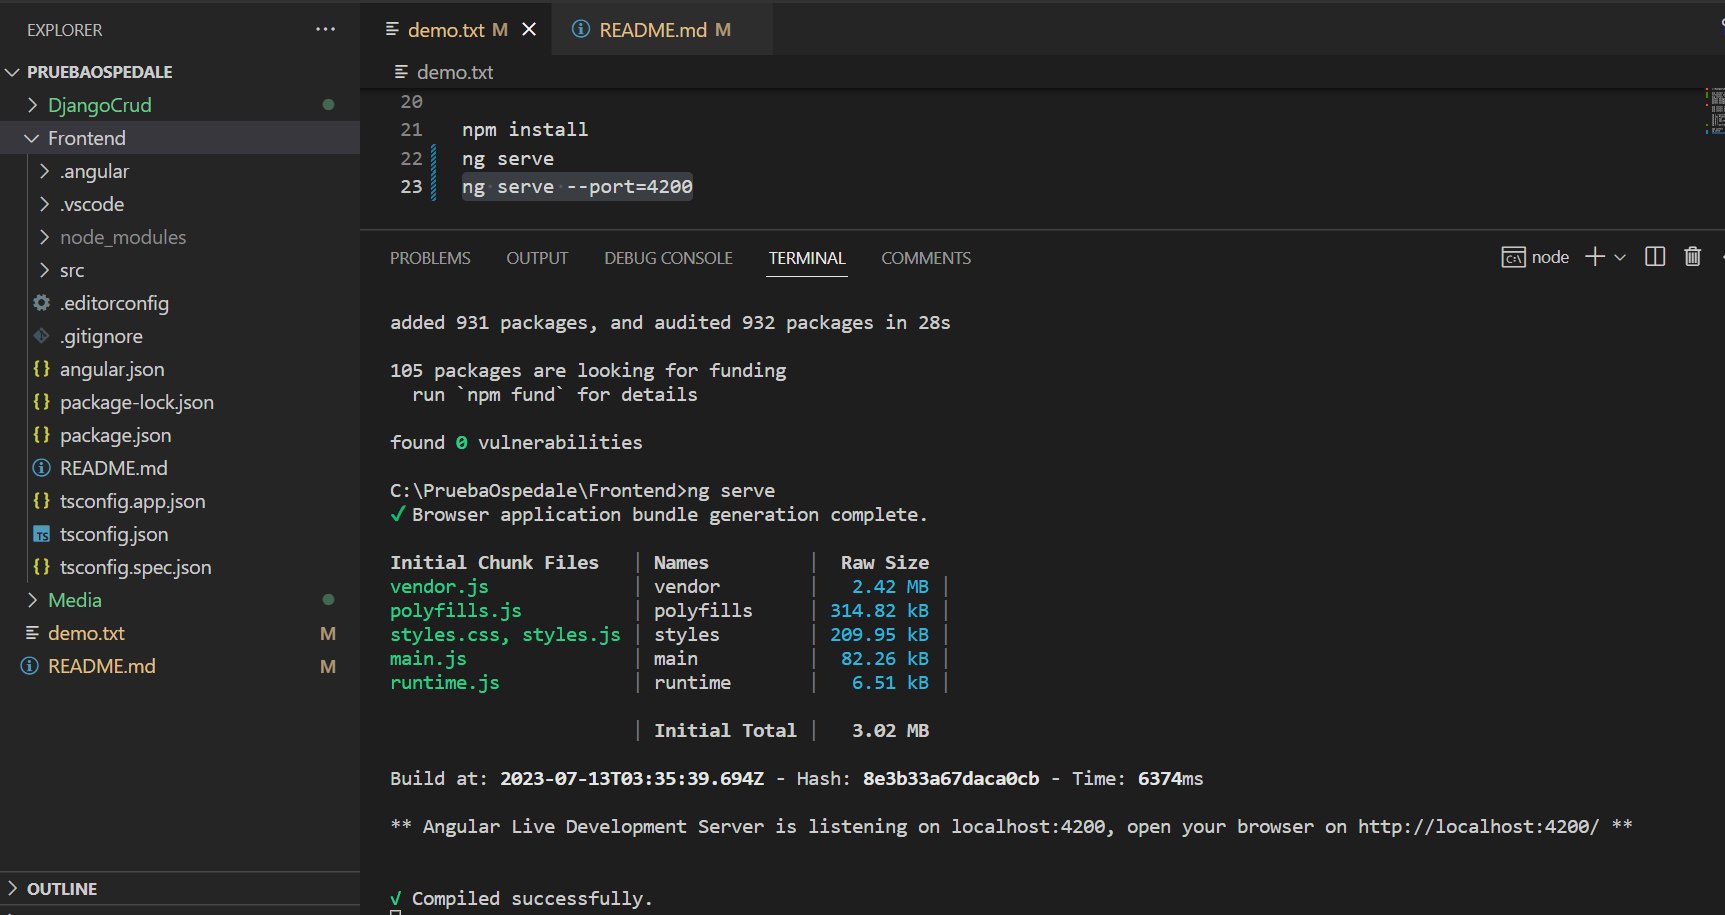Viewport: 1725px width, 915px height.
Task: Collapse the Frontend folder
Action: (x=32, y=138)
